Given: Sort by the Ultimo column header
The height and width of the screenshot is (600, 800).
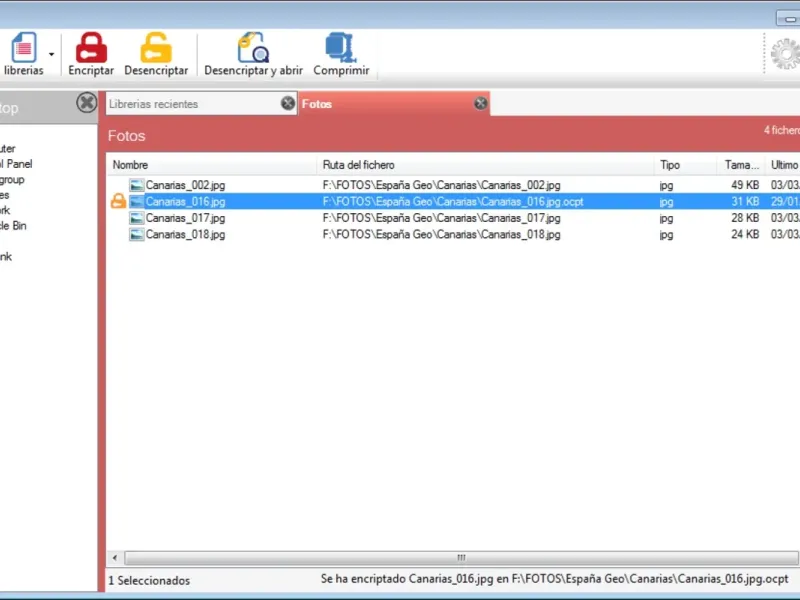Looking at the screenshot, I should point(783,165).
